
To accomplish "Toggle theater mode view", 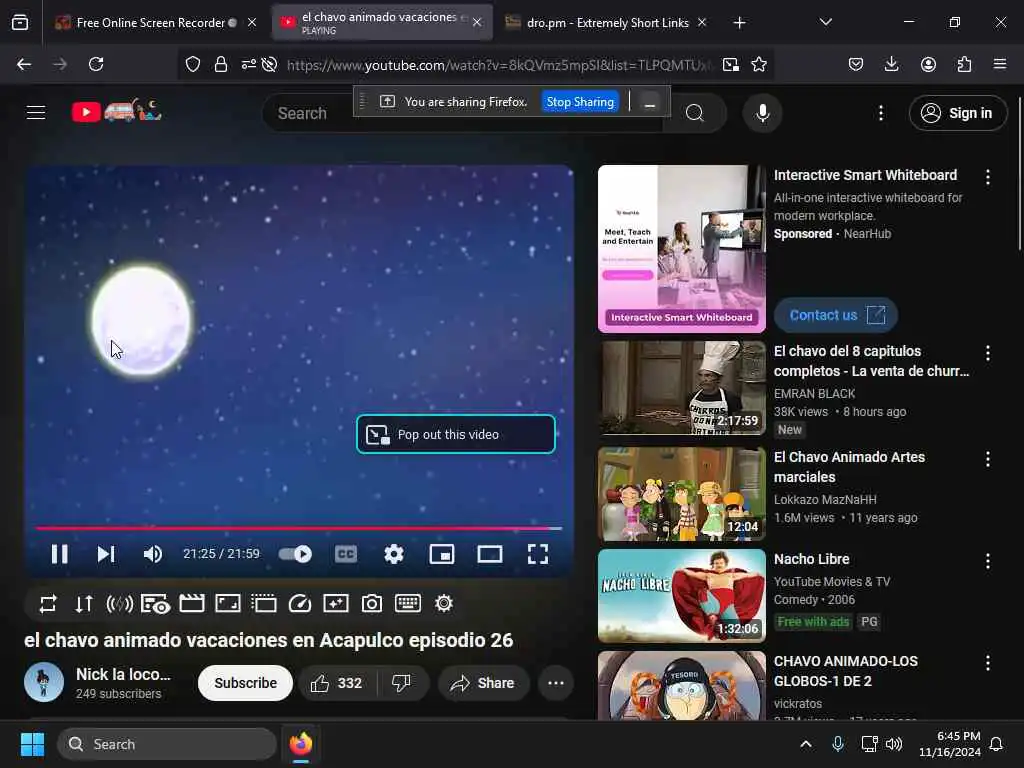I will 490,554.
